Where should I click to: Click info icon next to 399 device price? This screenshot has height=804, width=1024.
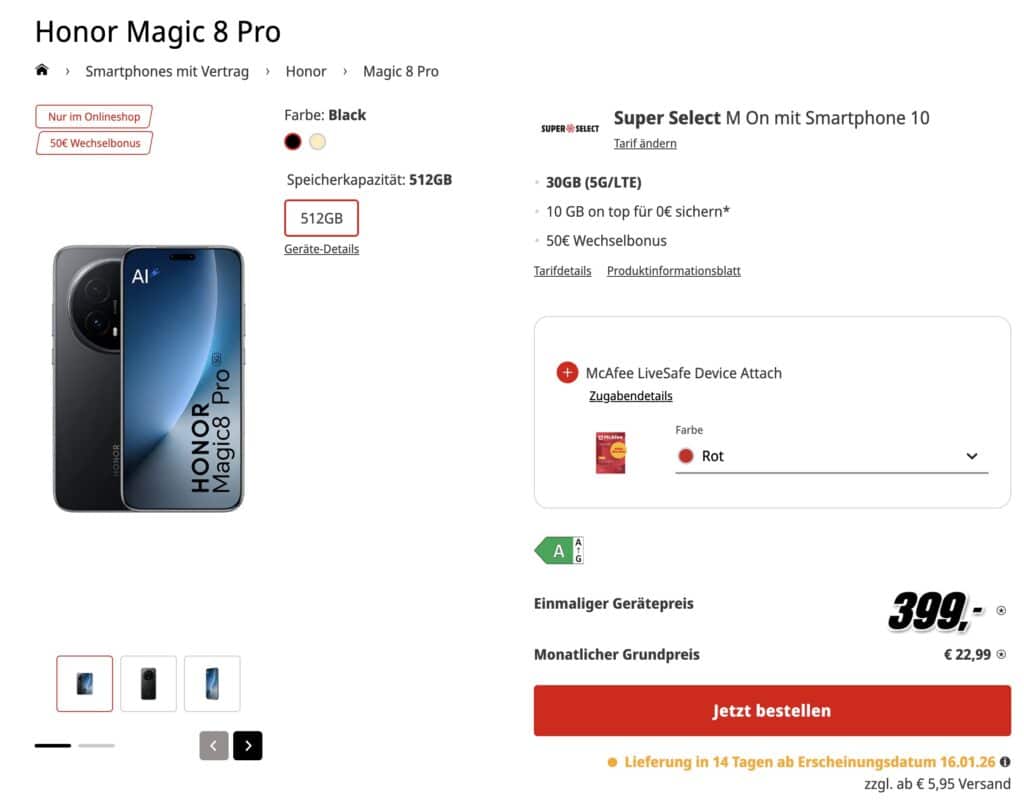tap(1001, 610)
